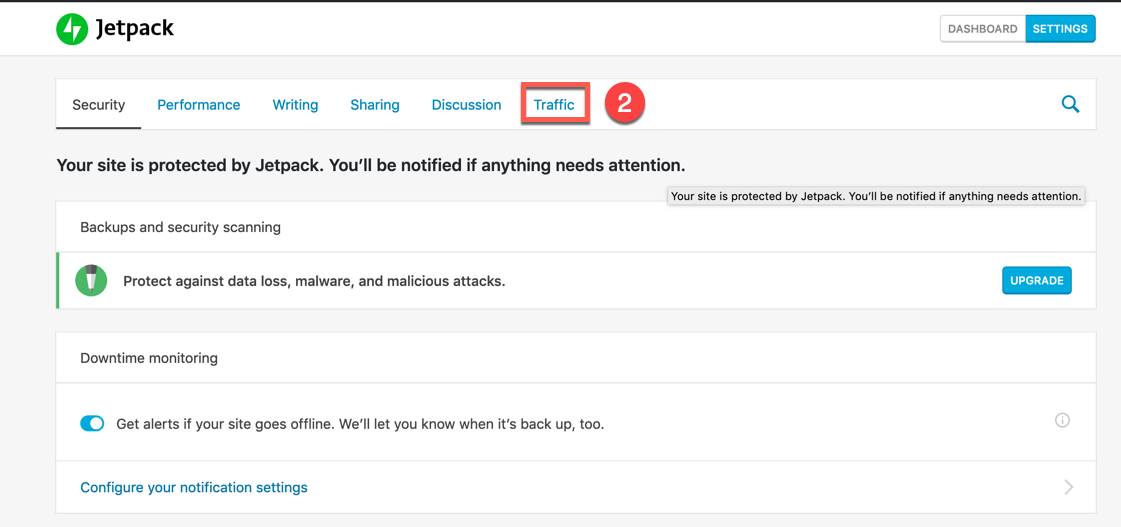This screenshot has height=527, width=1121.
Task: Click the green shield backup icon
Action: (x=91, y=281)
